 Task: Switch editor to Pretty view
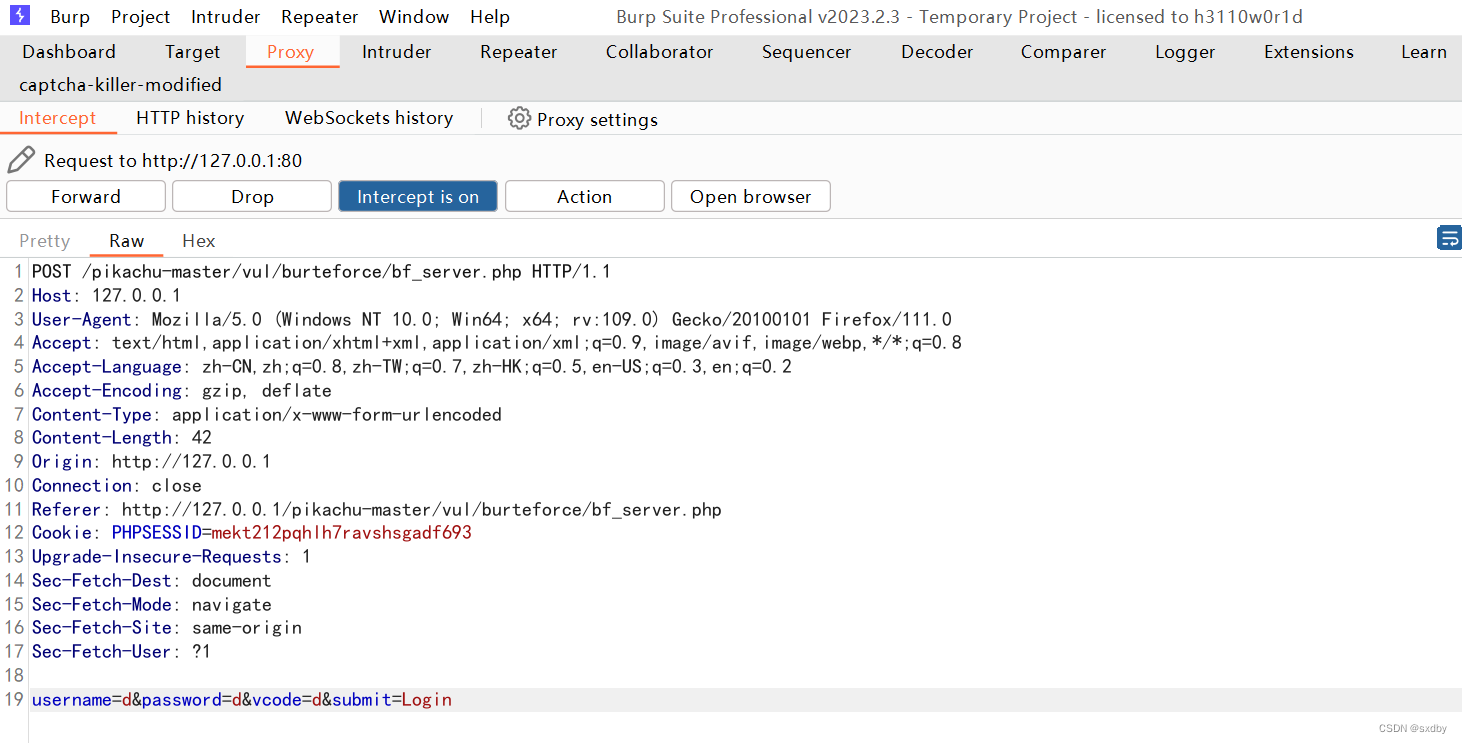[x=45, y=241]
